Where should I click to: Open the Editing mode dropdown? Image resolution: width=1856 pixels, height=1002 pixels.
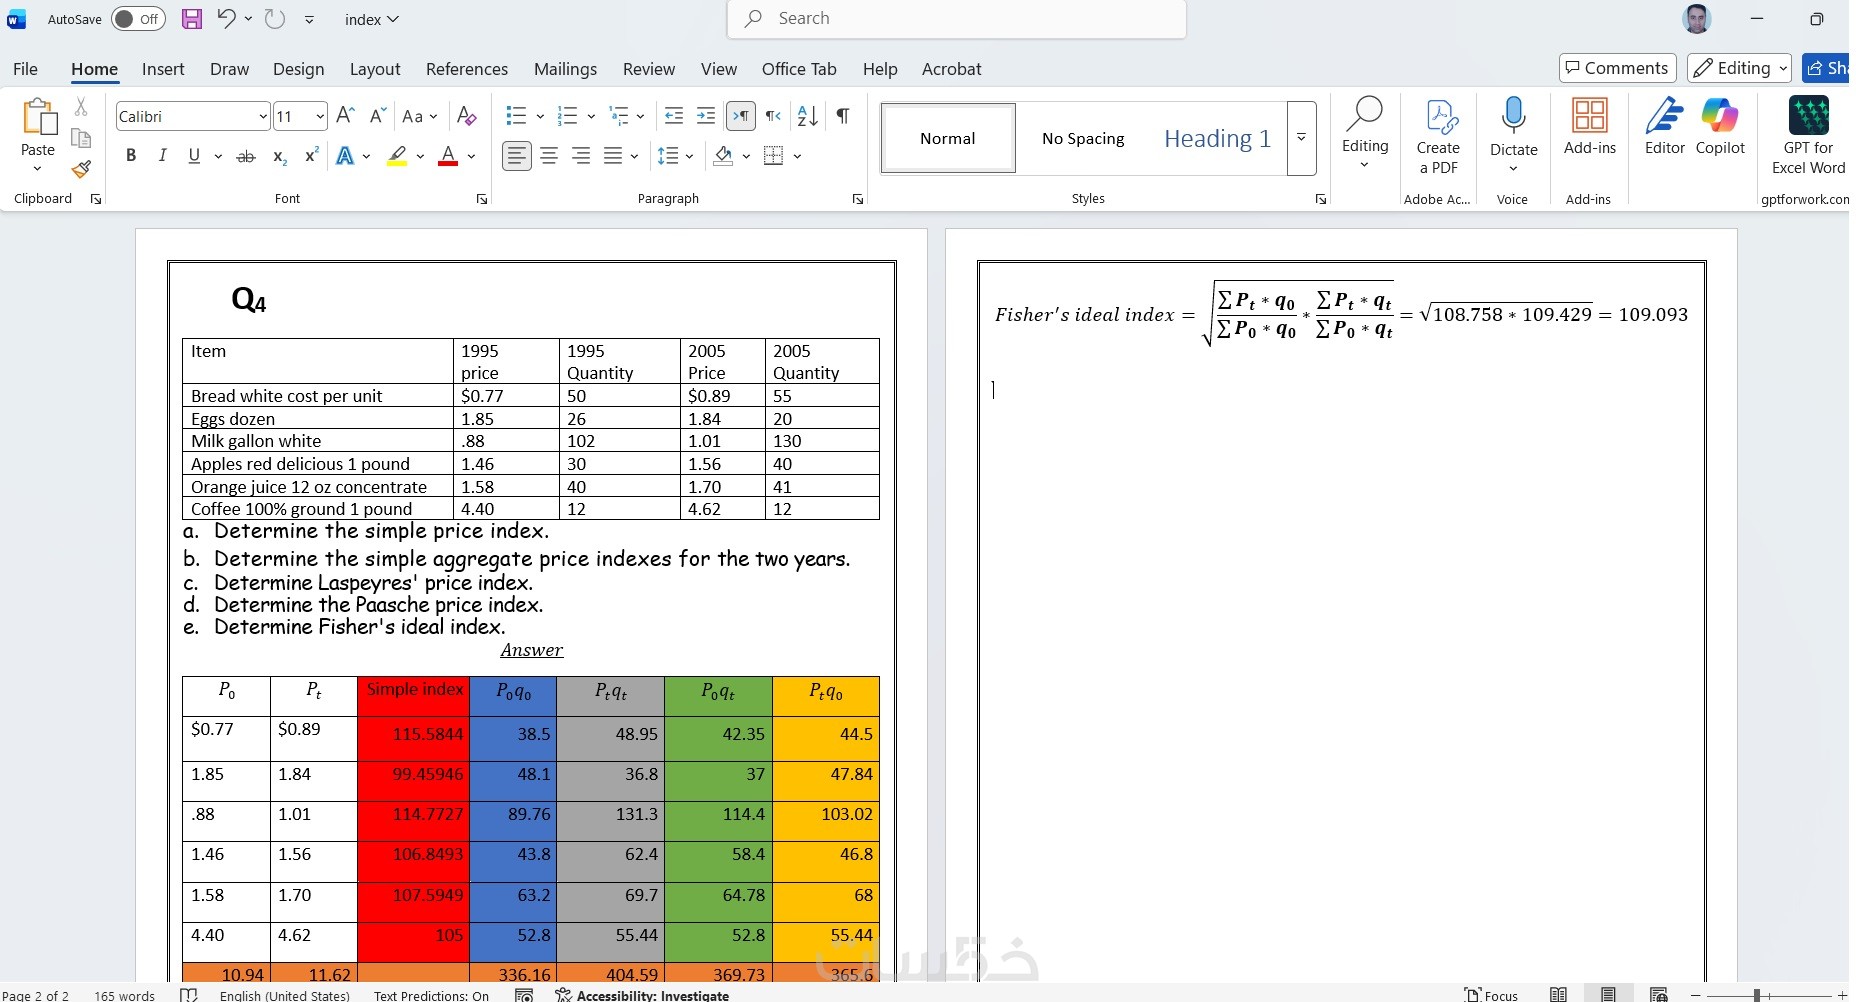pos(1739,68)
